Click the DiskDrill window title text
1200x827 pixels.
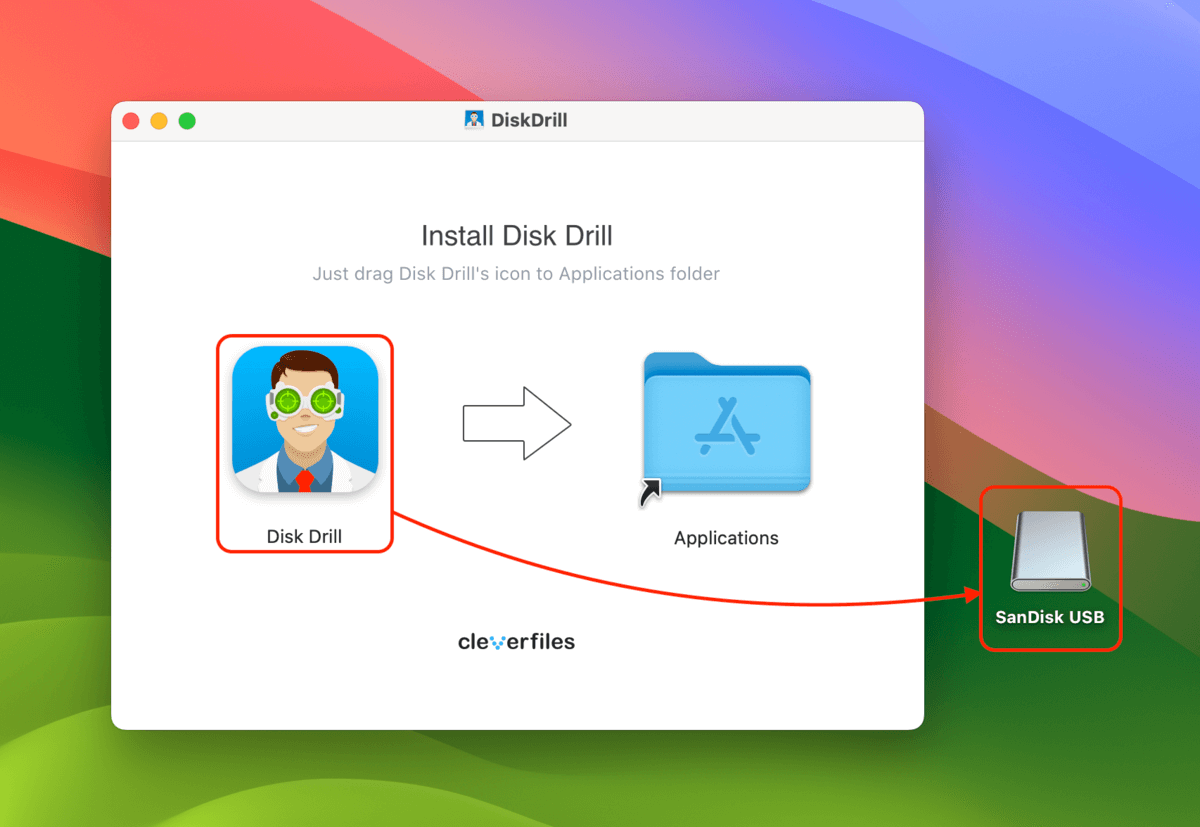(529, 120)
